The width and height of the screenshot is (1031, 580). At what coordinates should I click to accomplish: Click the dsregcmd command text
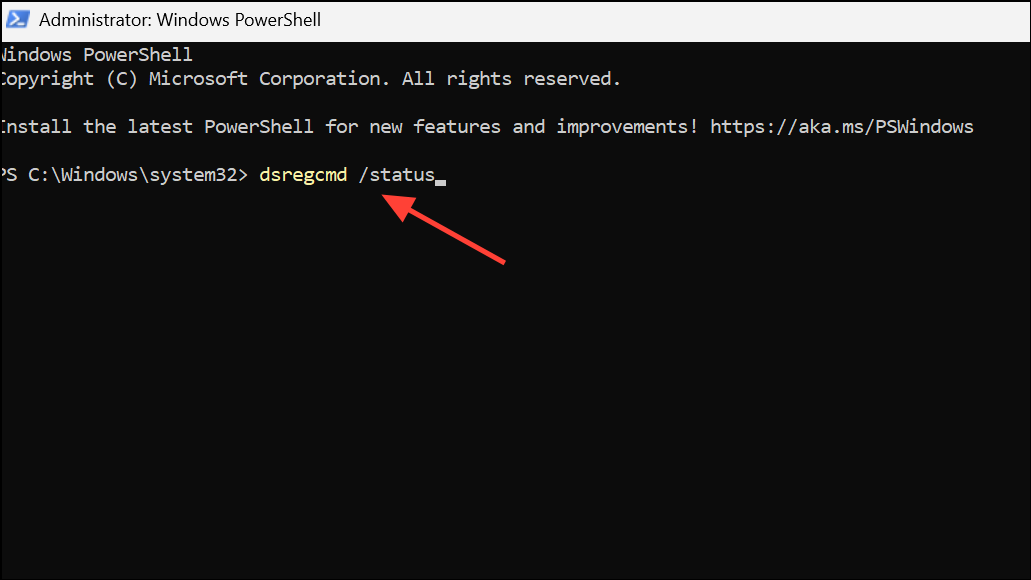click(302, 174)
